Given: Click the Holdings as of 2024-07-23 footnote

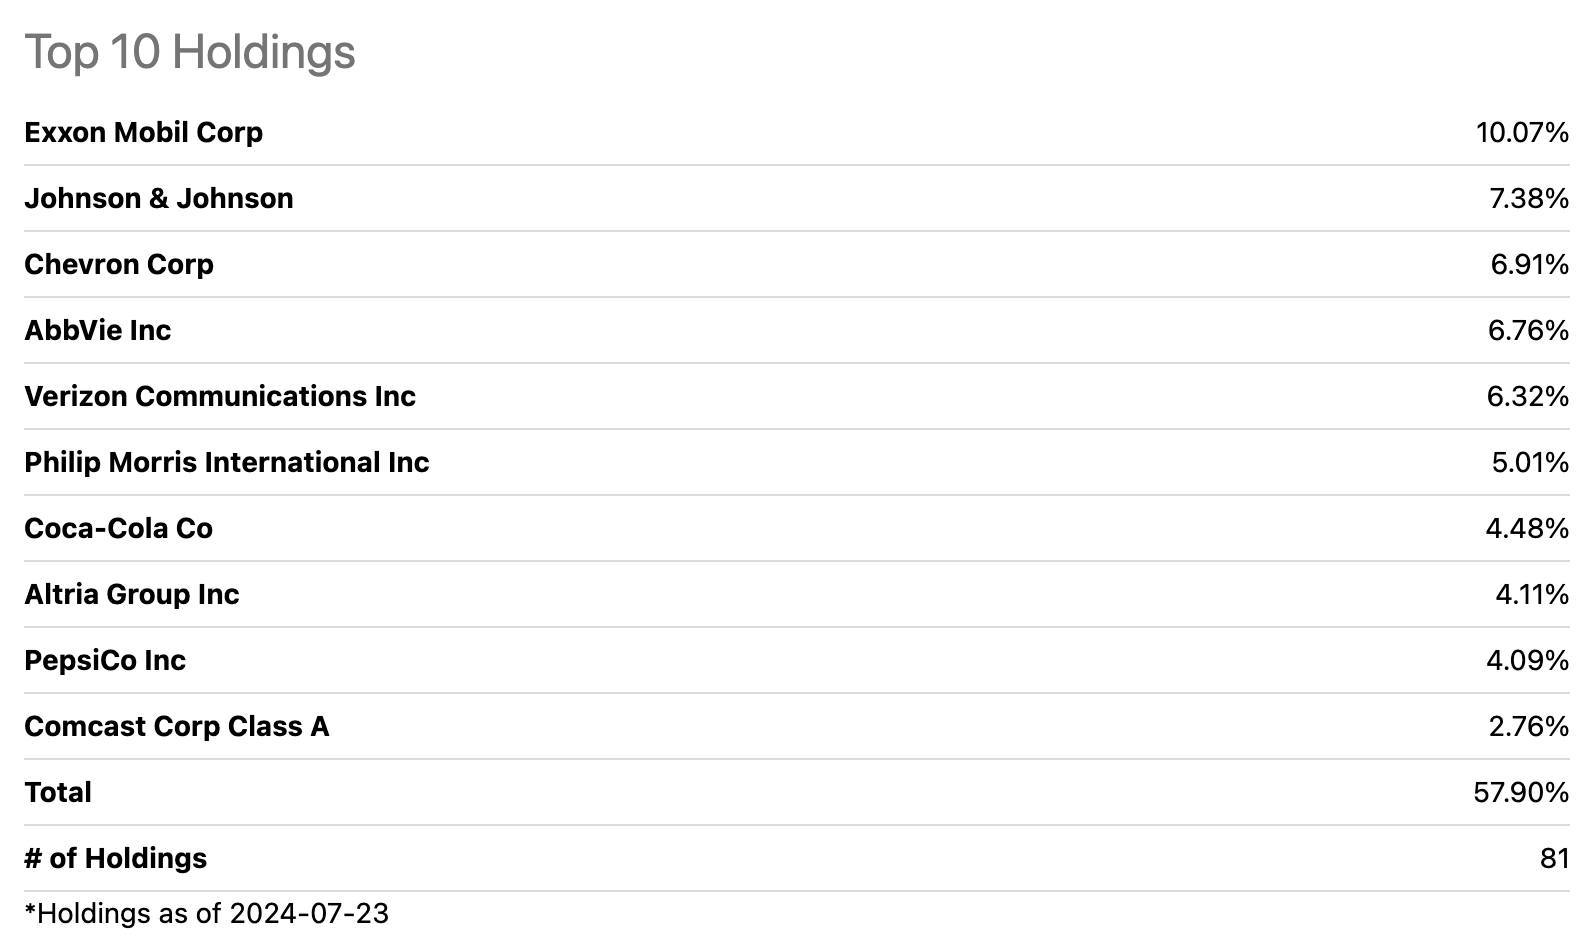Looking at the screenshot, I should (206, 914).
